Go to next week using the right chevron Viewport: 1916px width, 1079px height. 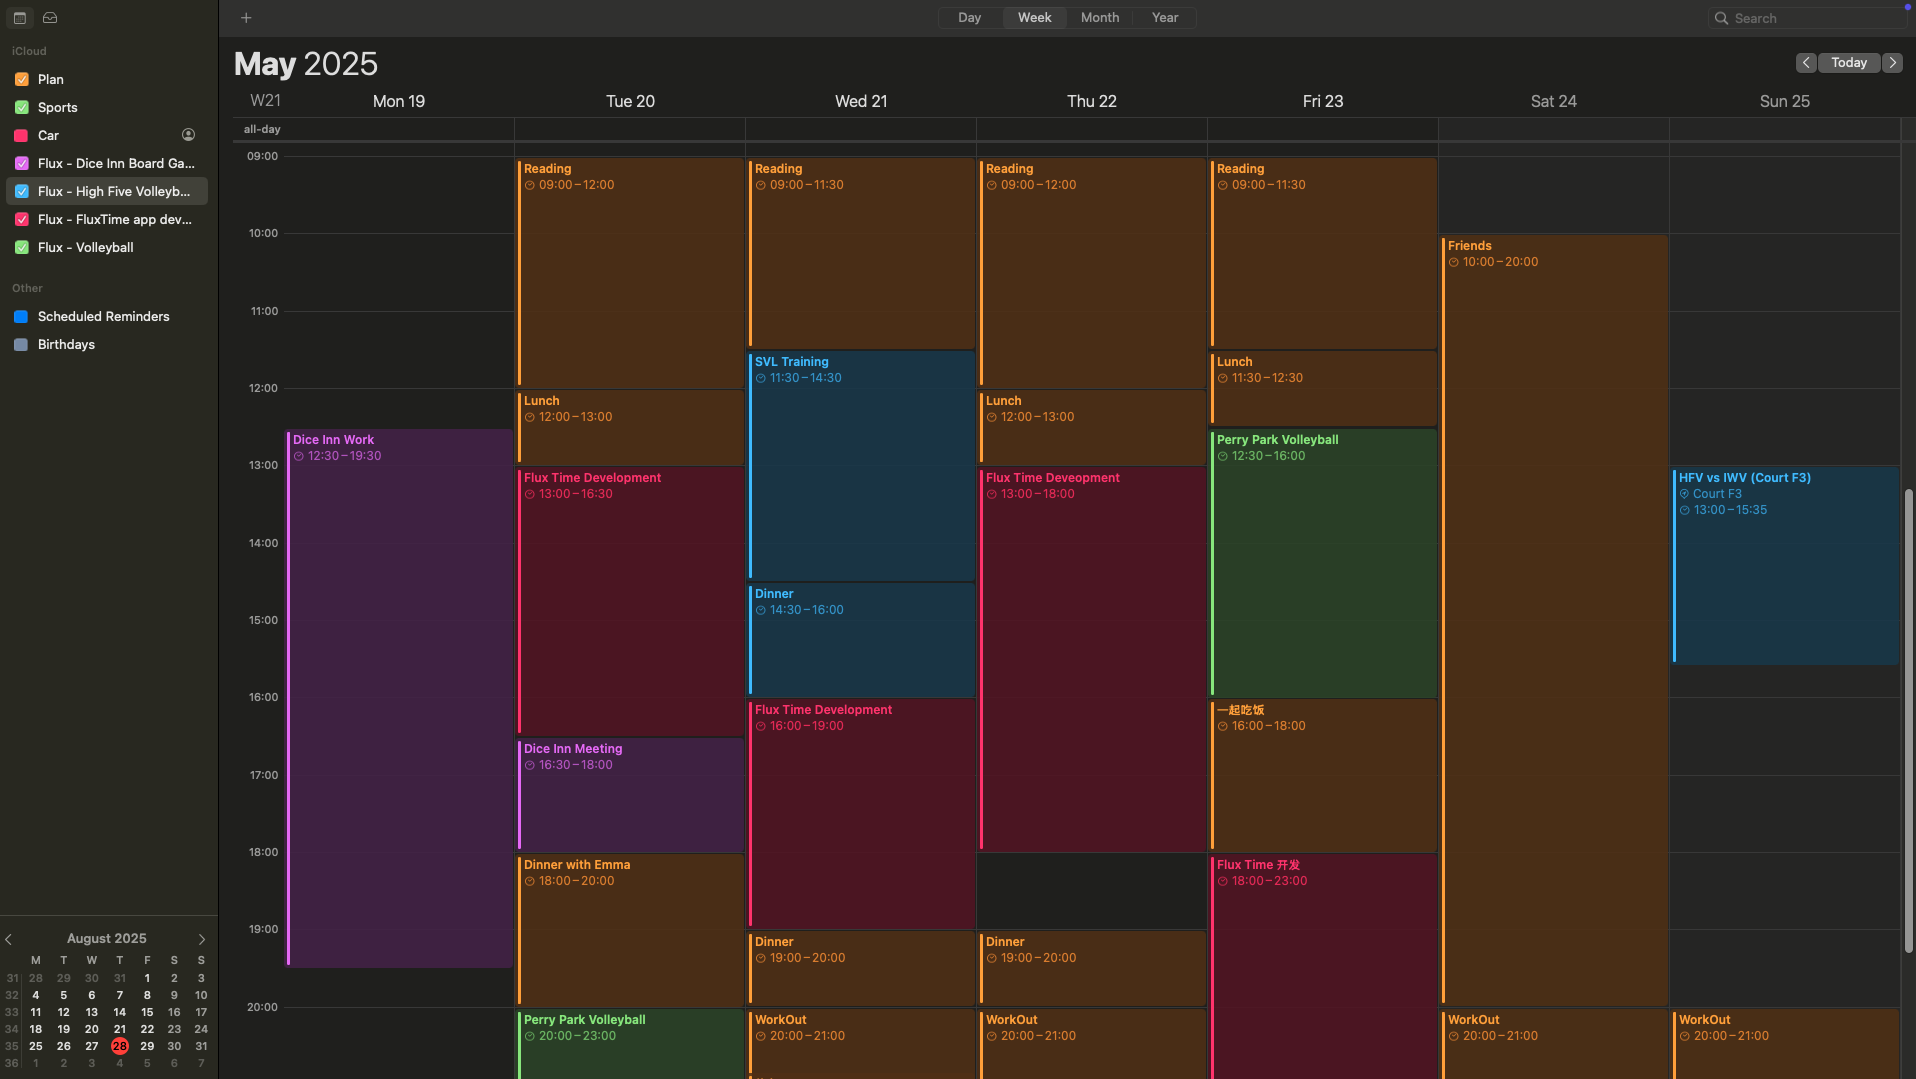1893,62
